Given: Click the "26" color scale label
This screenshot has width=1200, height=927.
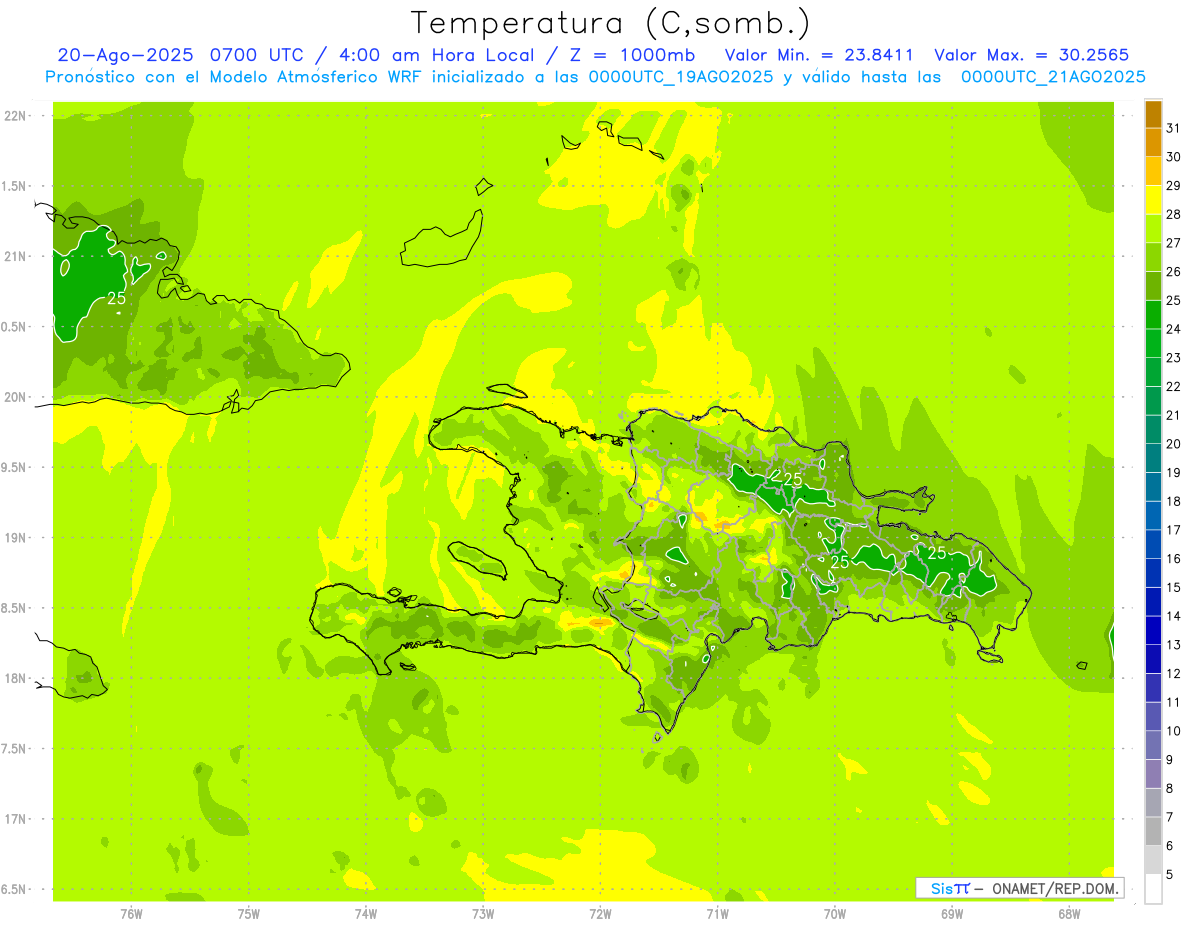Looking at the screenshot, I should 1174,272.
